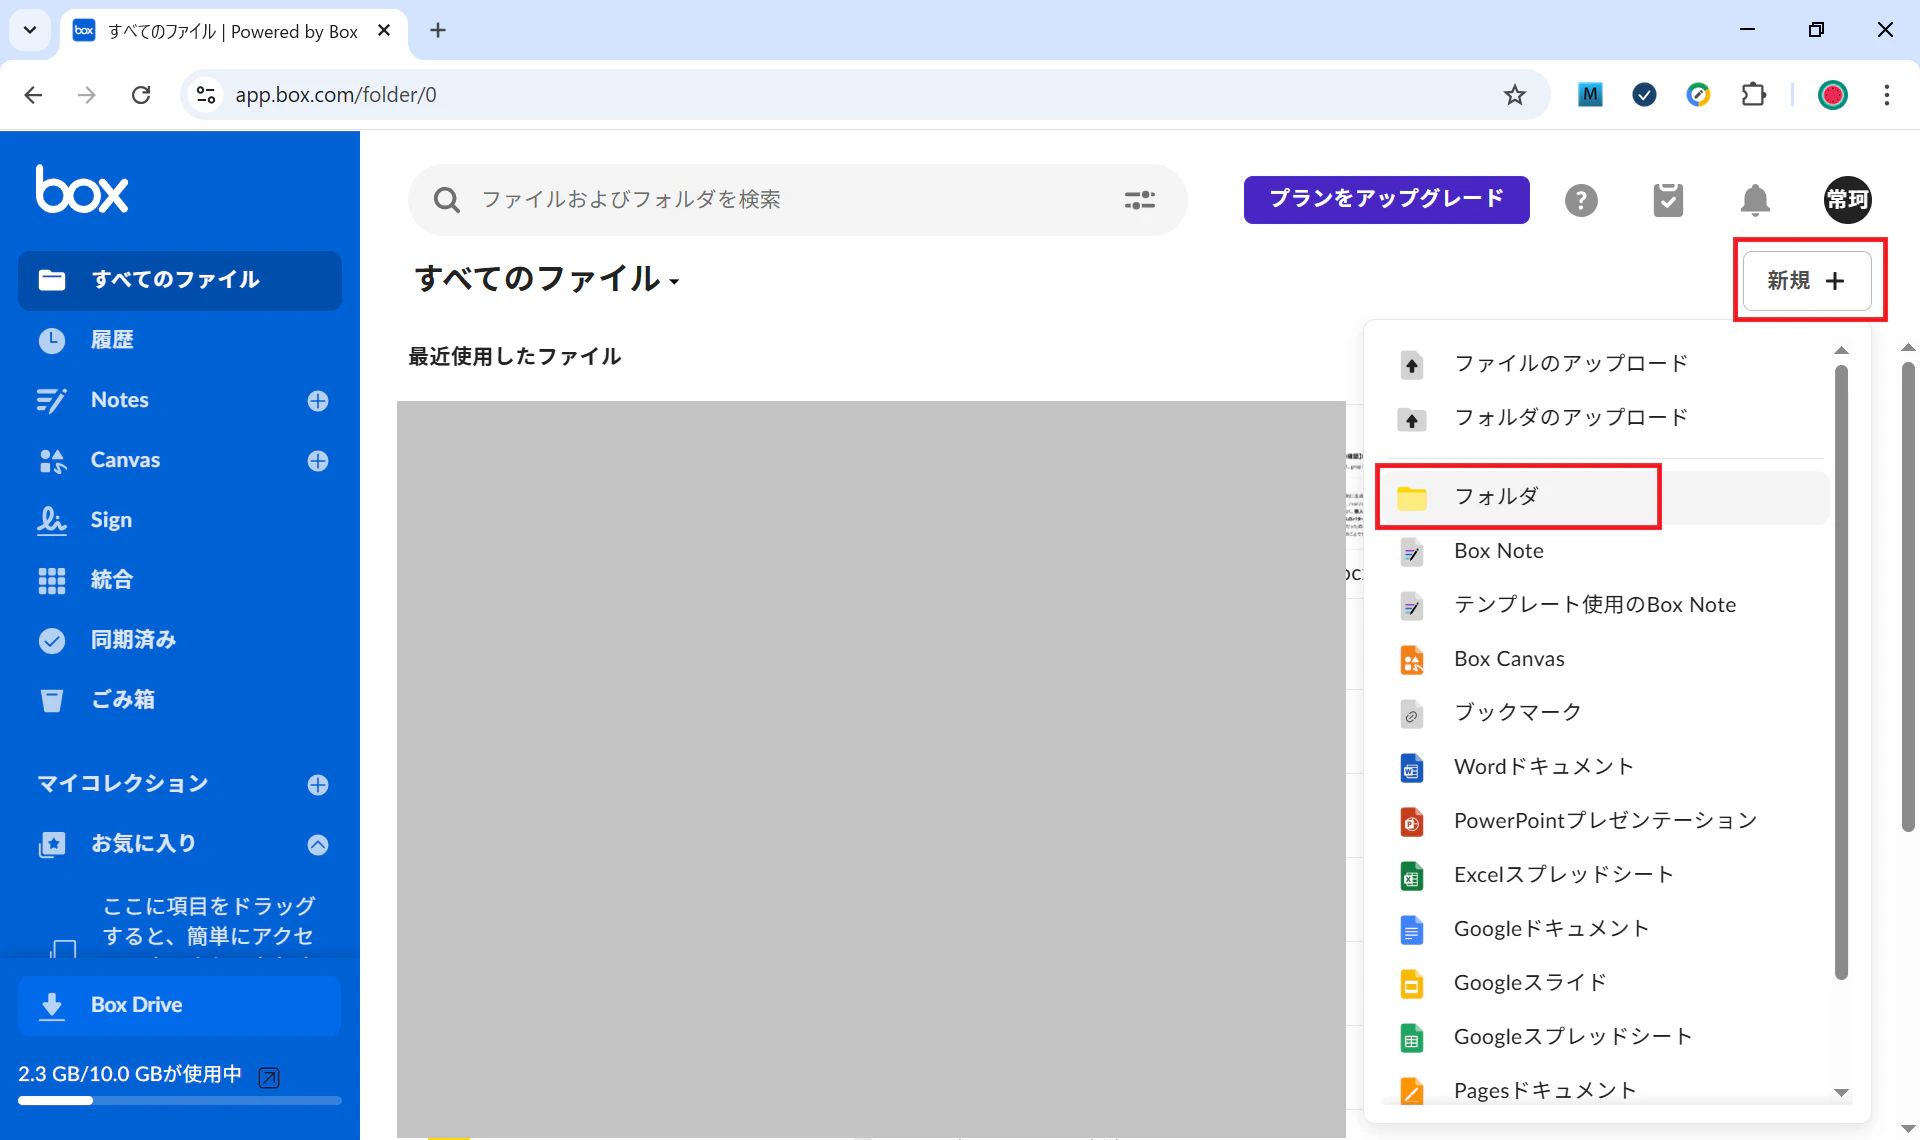Select Box Note from the new menu
Screen dimensions: 1920x1140
click(x=1607, y=551)
